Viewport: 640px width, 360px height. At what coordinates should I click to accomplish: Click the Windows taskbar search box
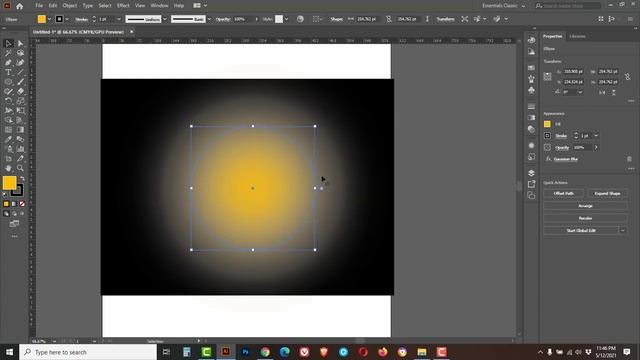click(88, 352)
